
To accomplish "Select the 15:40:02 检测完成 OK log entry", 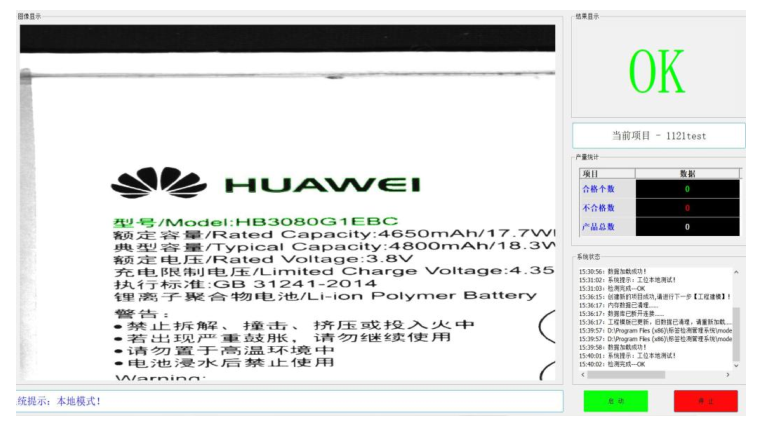I will (612, 364).
